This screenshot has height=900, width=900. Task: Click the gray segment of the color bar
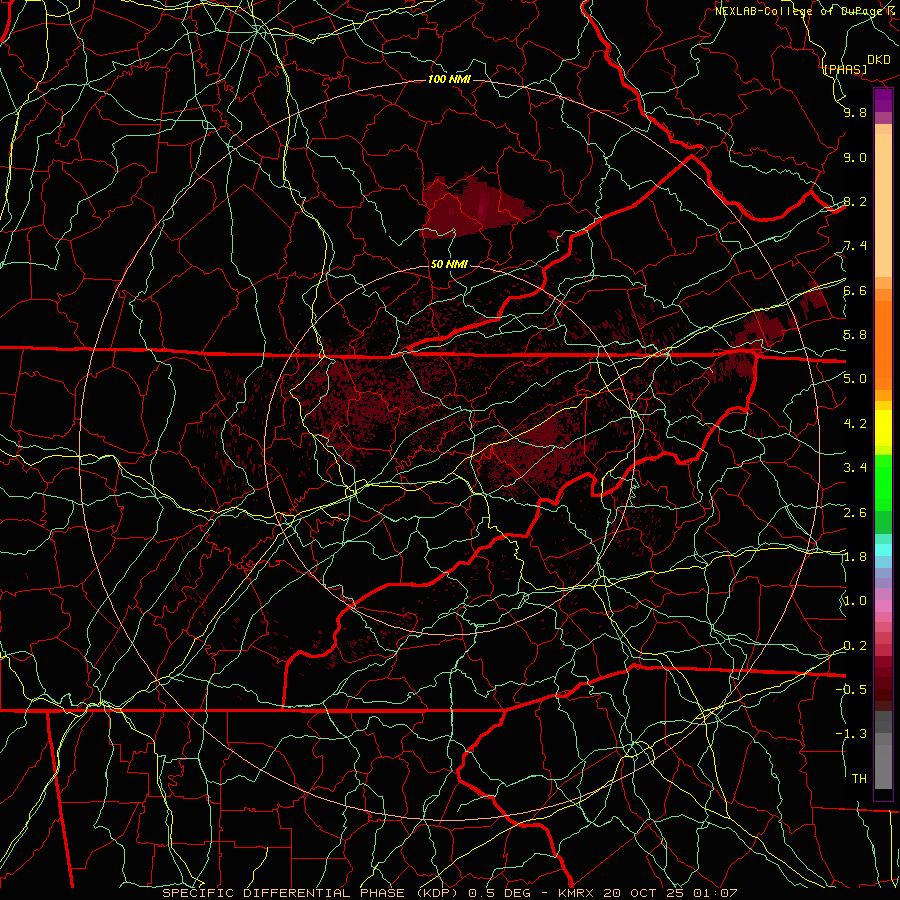coord(883,751)
